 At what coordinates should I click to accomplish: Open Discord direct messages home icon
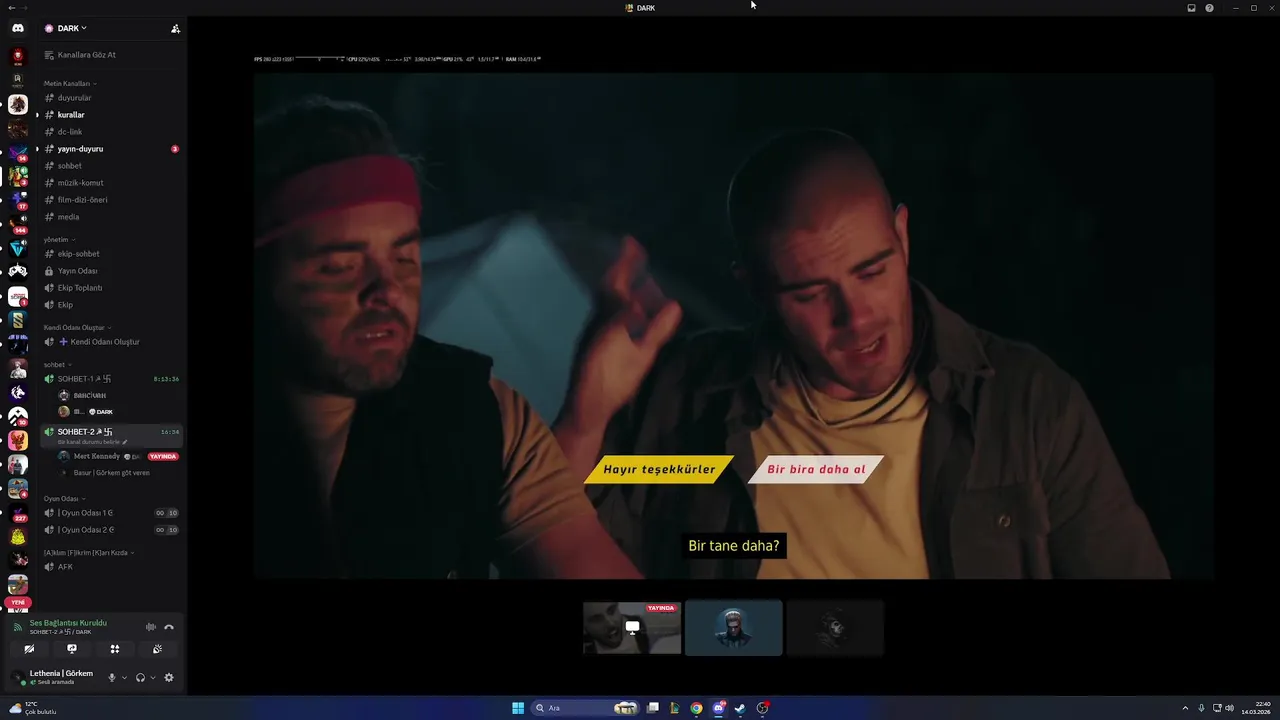click(18, 28)
